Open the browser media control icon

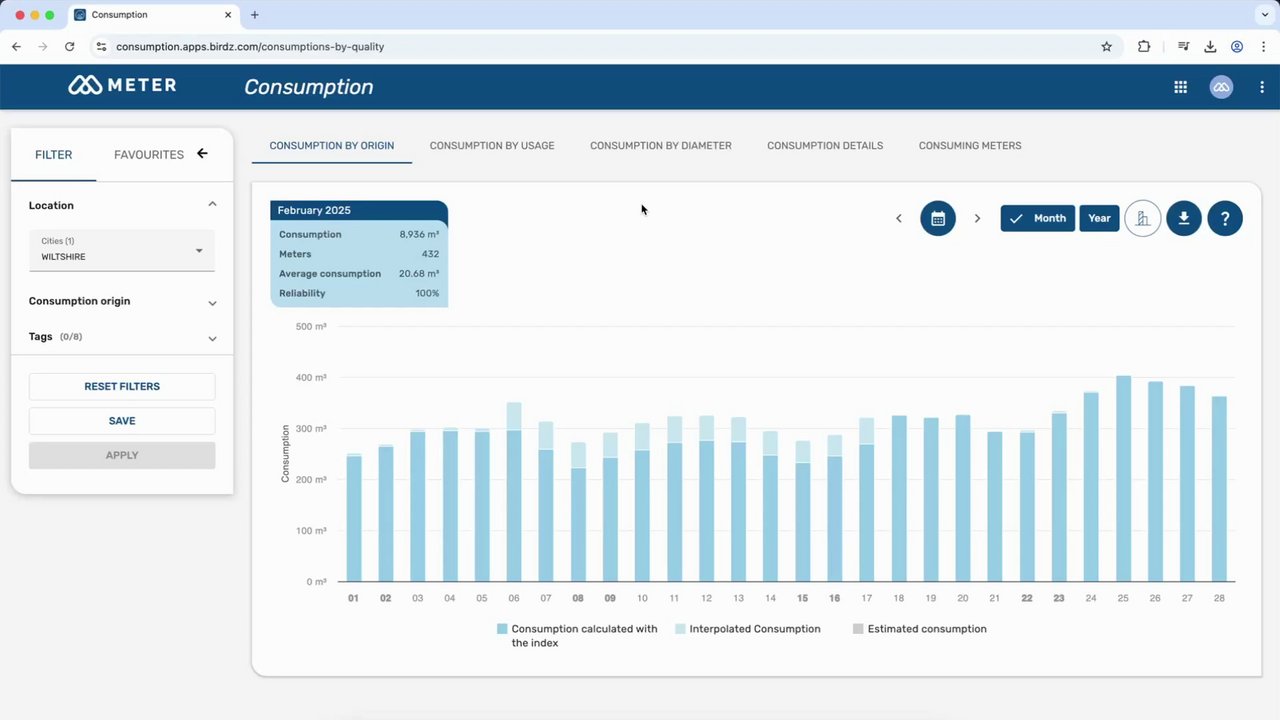pos(1184,46)
